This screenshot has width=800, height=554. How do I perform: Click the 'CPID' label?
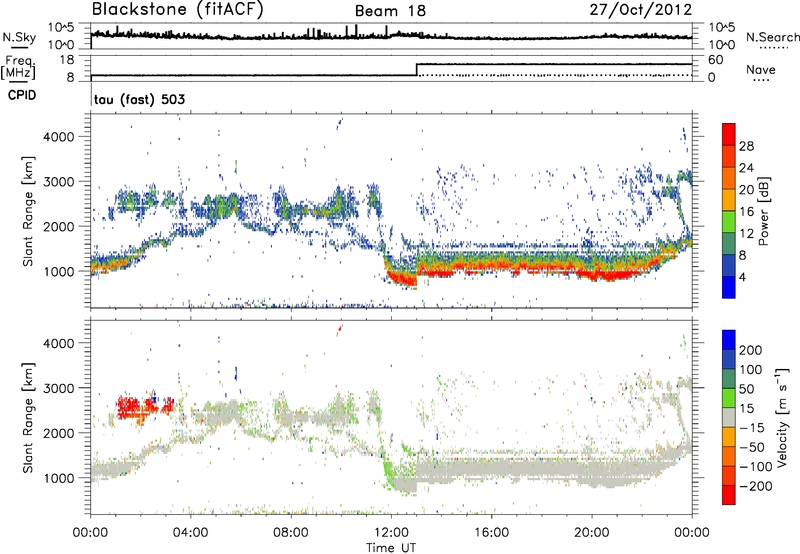tap(22, 95)
